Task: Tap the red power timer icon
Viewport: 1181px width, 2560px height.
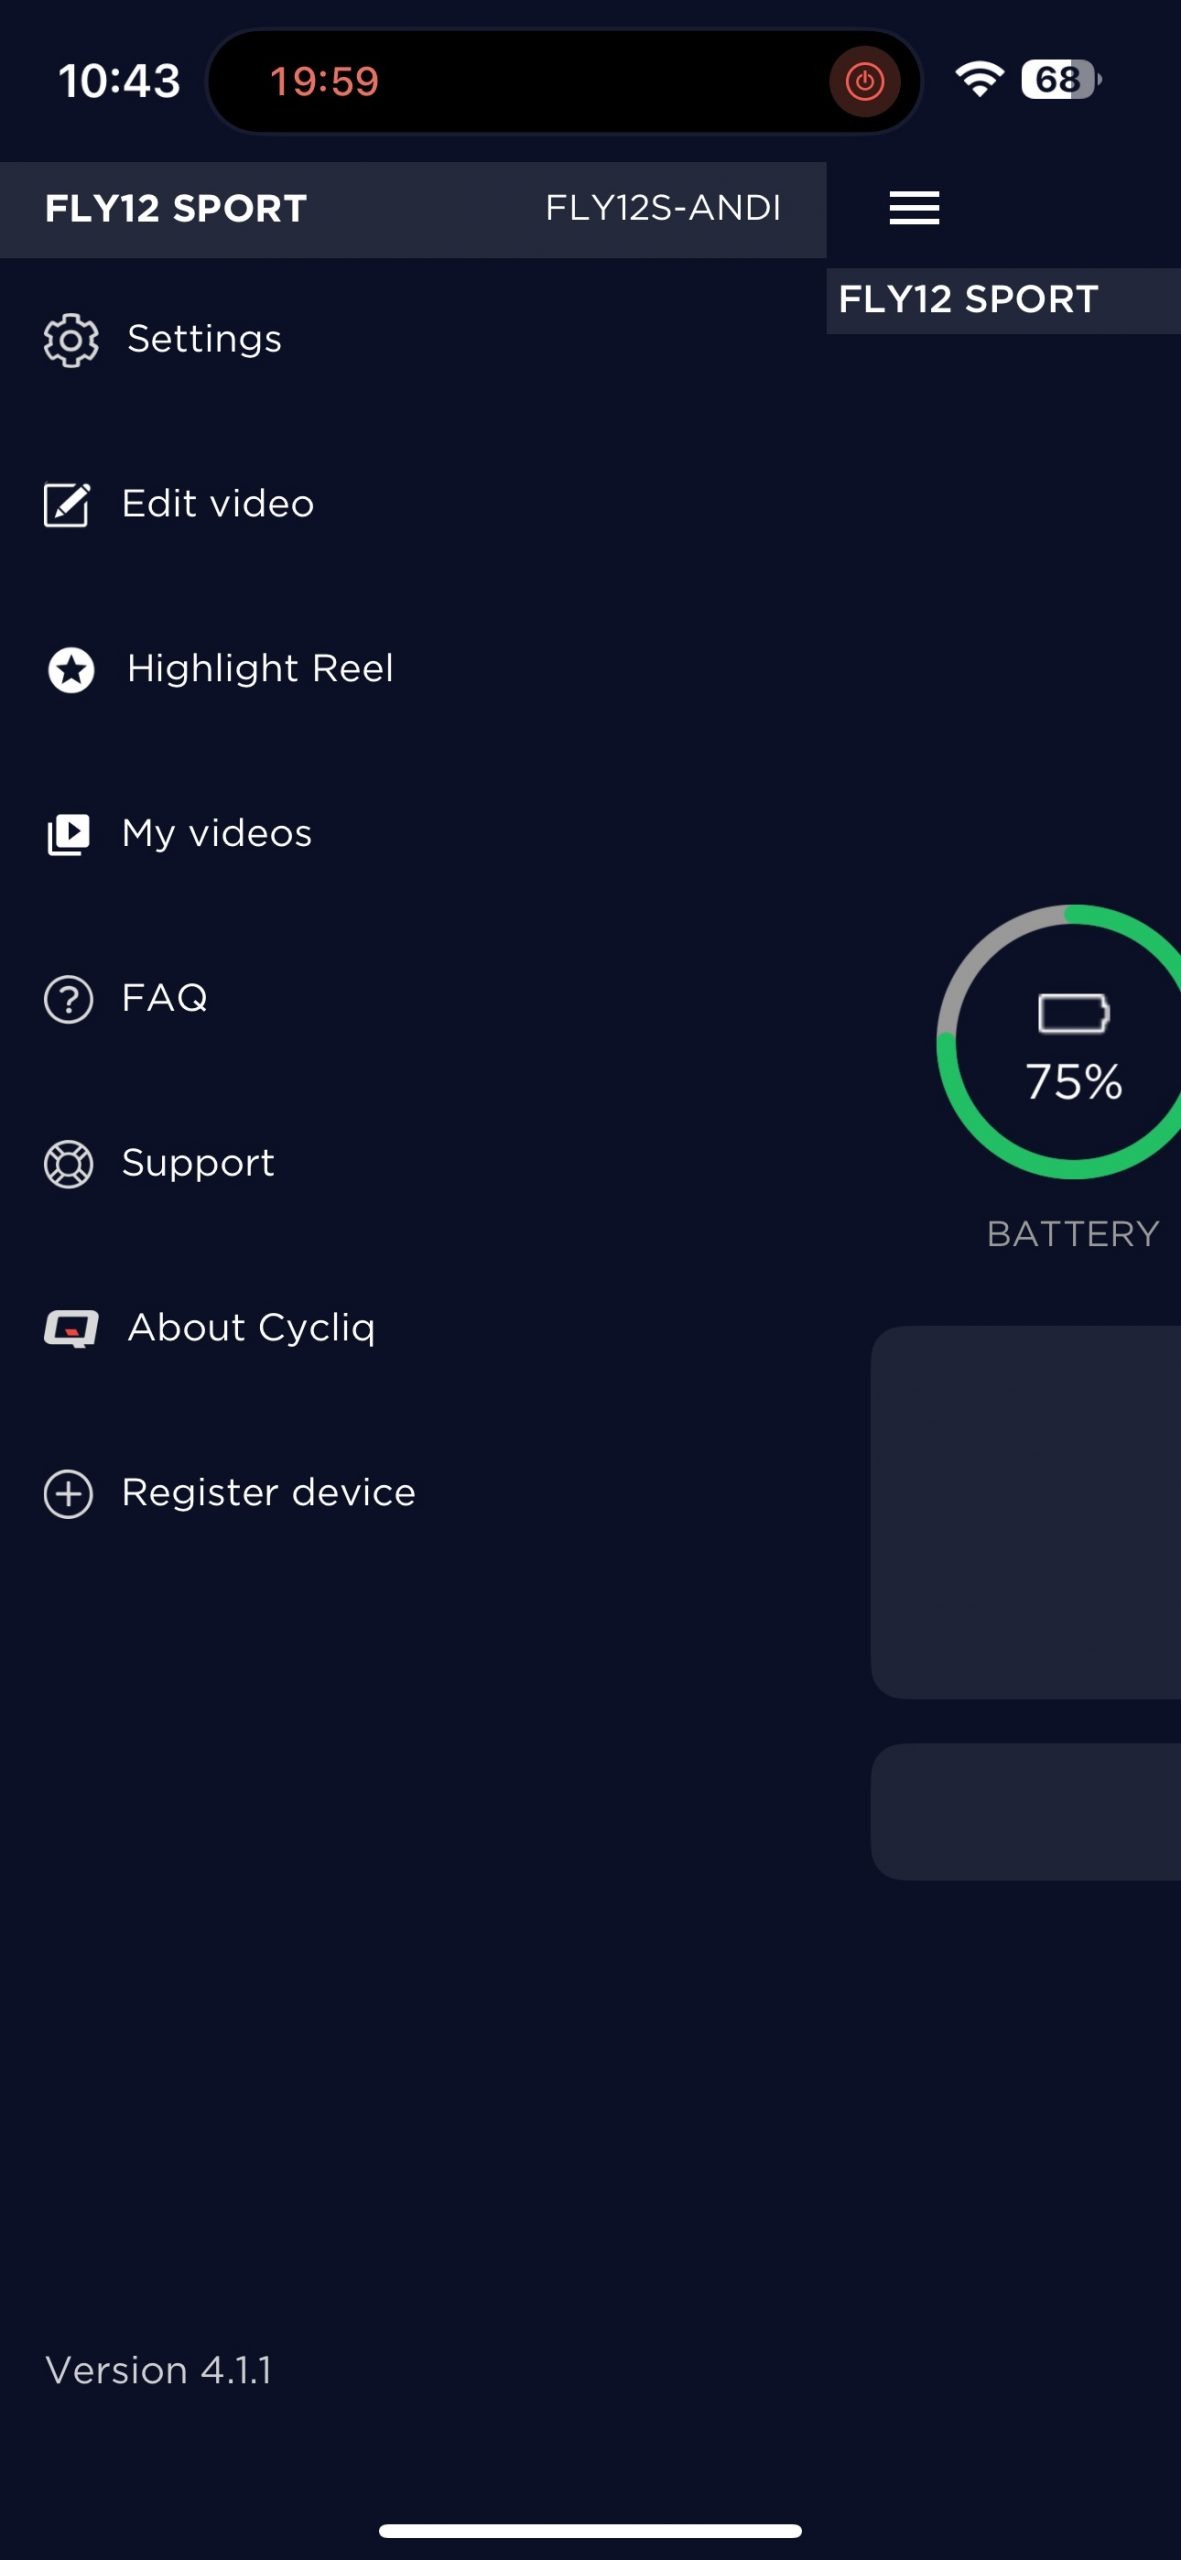Action: (864, 81)
